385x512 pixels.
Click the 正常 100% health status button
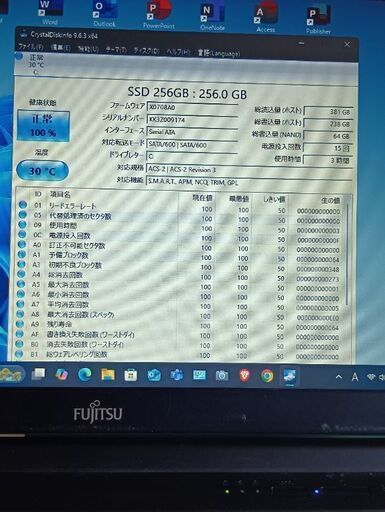pos(43,126)
